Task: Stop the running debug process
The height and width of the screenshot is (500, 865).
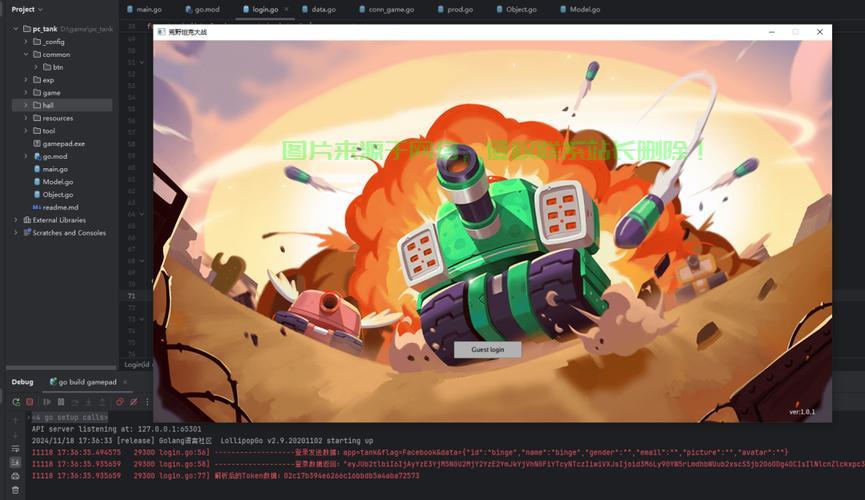Action: (30, 402)
